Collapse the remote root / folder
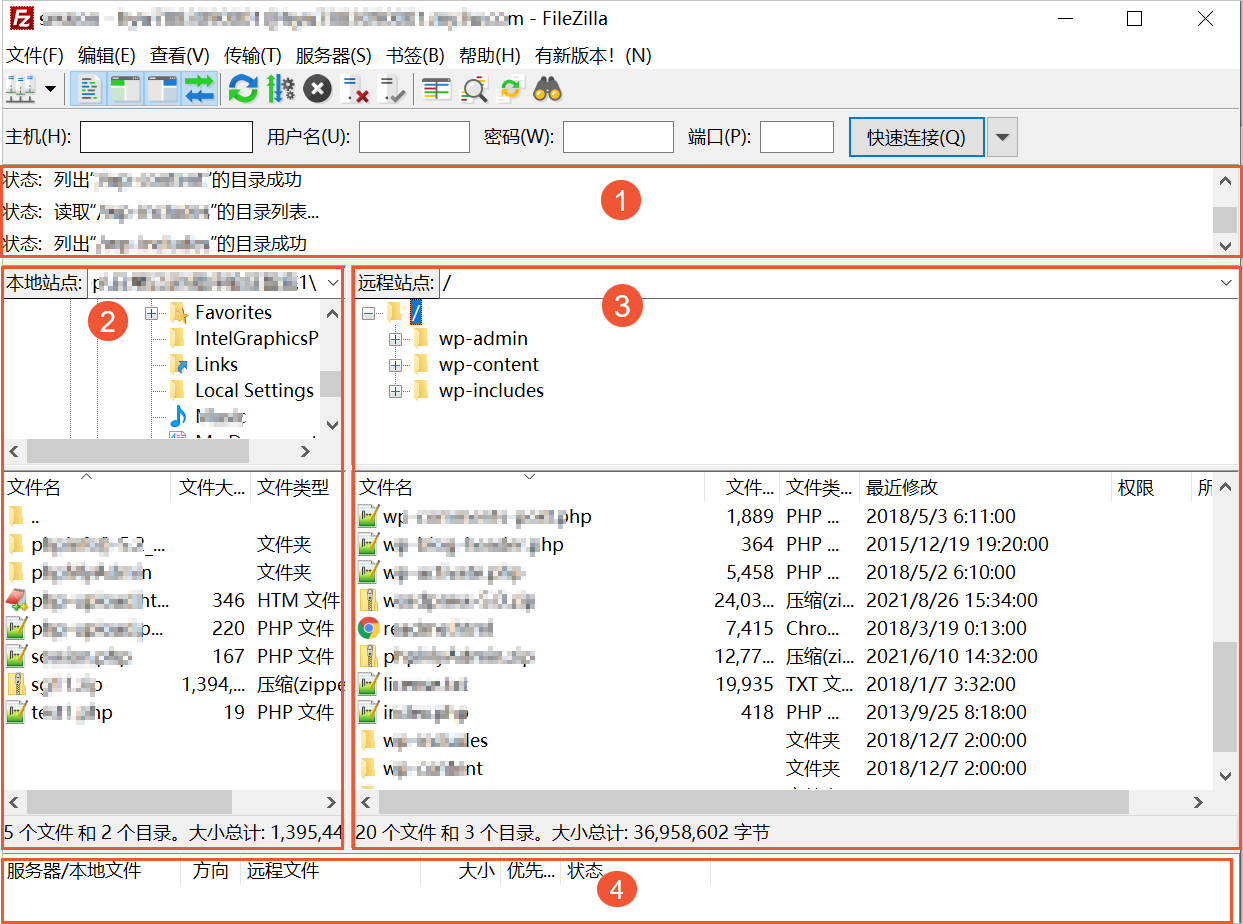The height and width of the screenshot is (924, 1243). (x=369, y=313)
